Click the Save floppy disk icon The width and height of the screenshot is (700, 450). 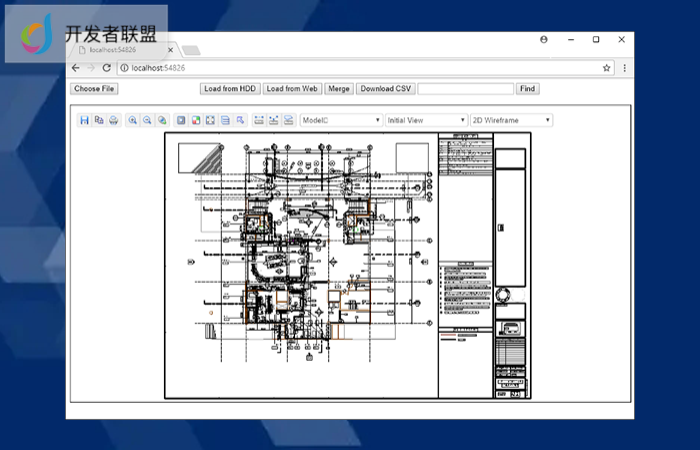point(84,120)
